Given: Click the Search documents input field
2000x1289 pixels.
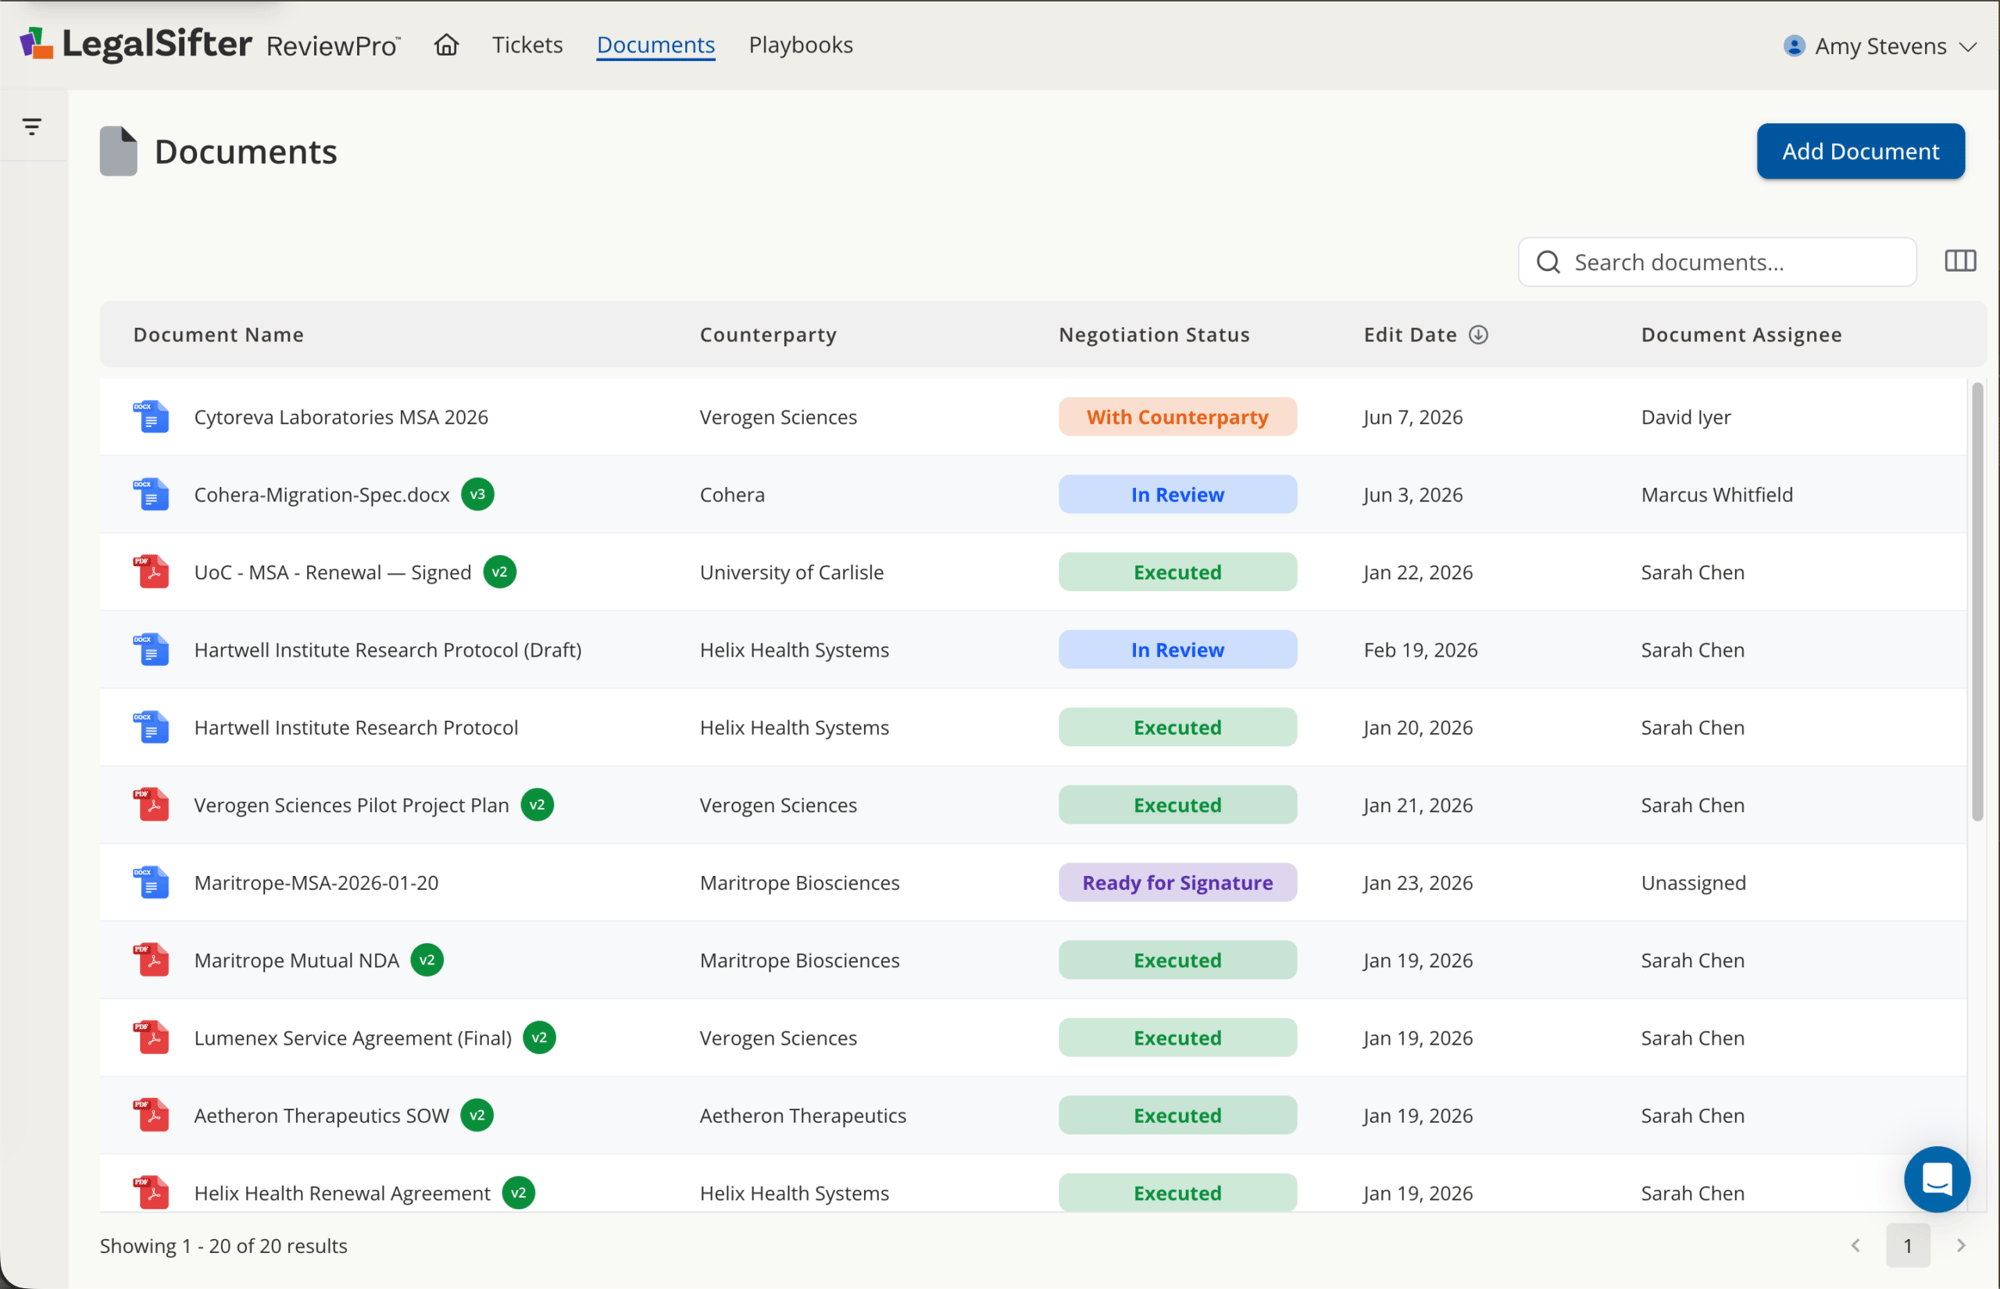Looking at the screenshot, I should pos(1717,262).
